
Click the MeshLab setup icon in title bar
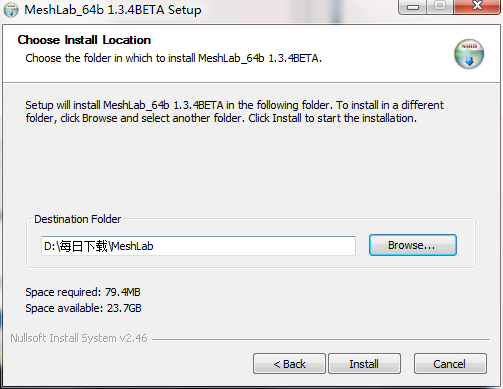click(x=11, y=10)
